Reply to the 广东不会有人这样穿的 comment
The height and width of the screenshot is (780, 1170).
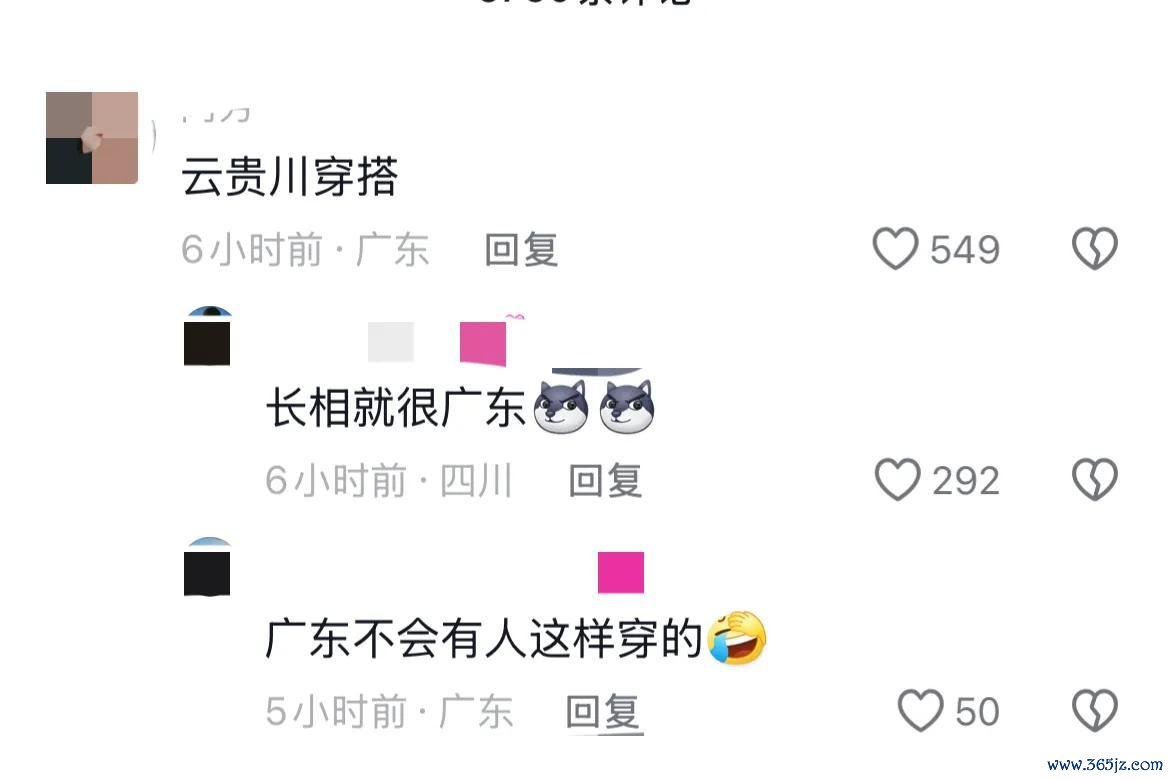[x=604, y=711]
